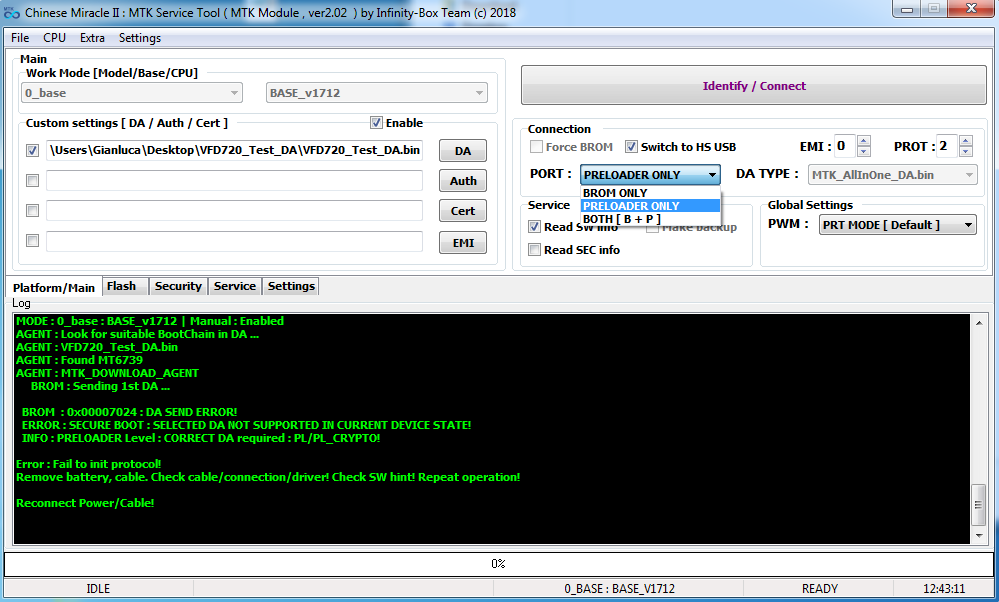Click the Cert file path field
The height and width of the screenshot is (602, 999).
point(234,210)
